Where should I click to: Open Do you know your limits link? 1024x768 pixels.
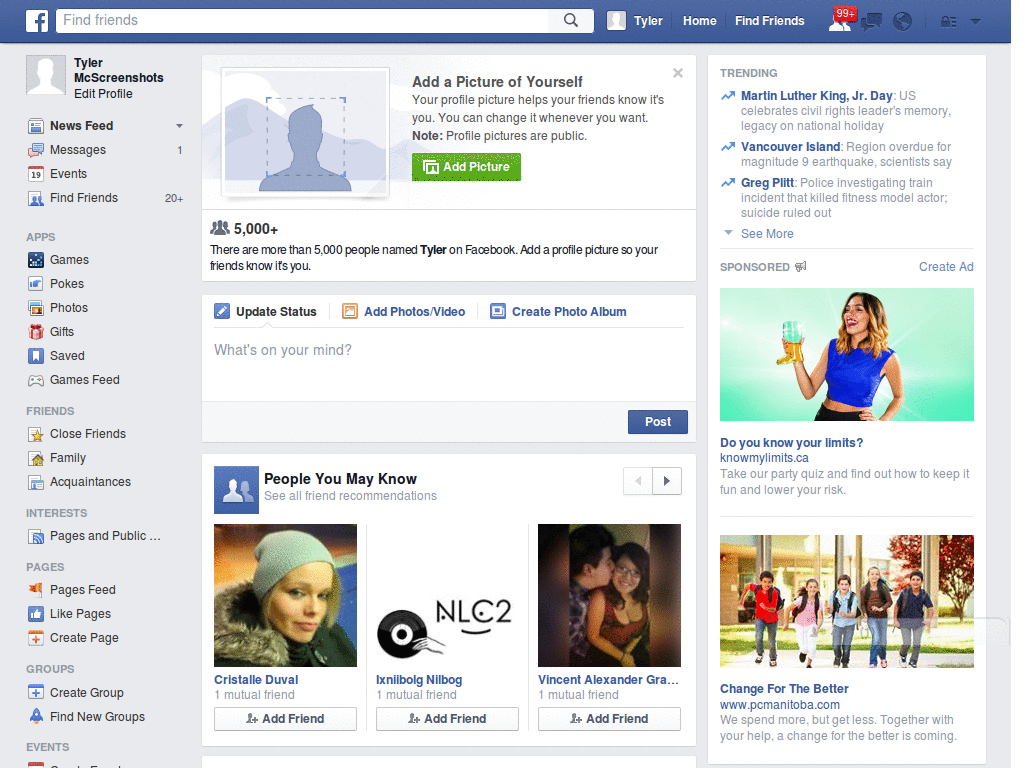pos(791,443)
